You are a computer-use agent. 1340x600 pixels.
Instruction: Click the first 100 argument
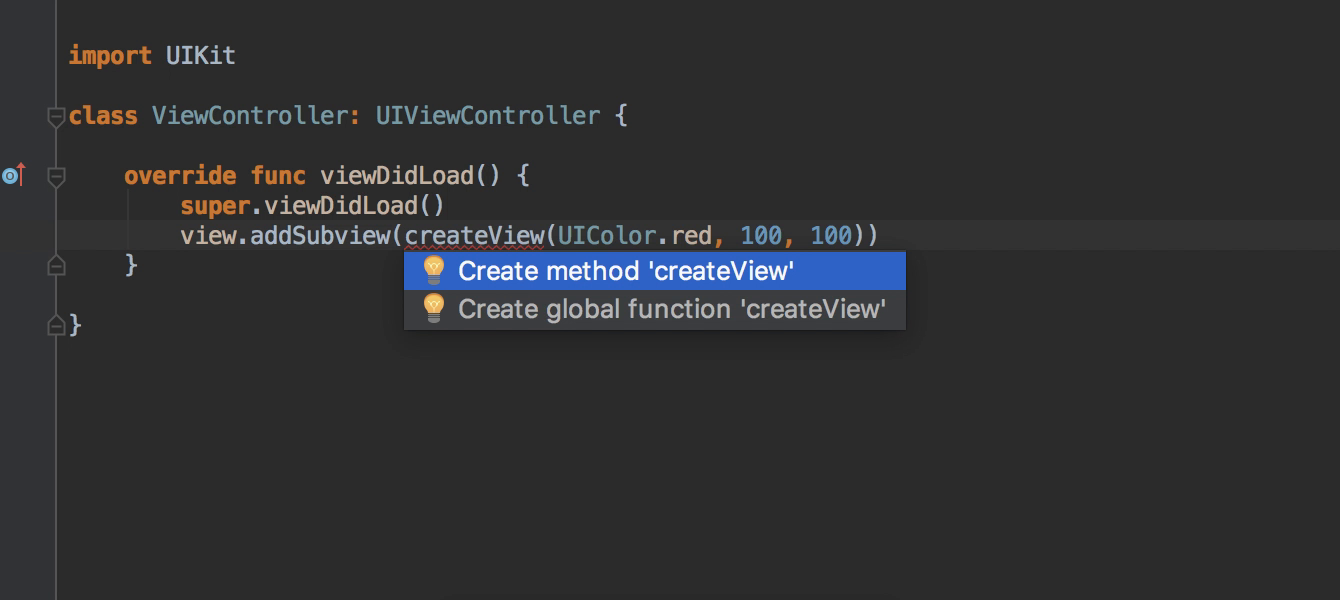coord(761,236)
